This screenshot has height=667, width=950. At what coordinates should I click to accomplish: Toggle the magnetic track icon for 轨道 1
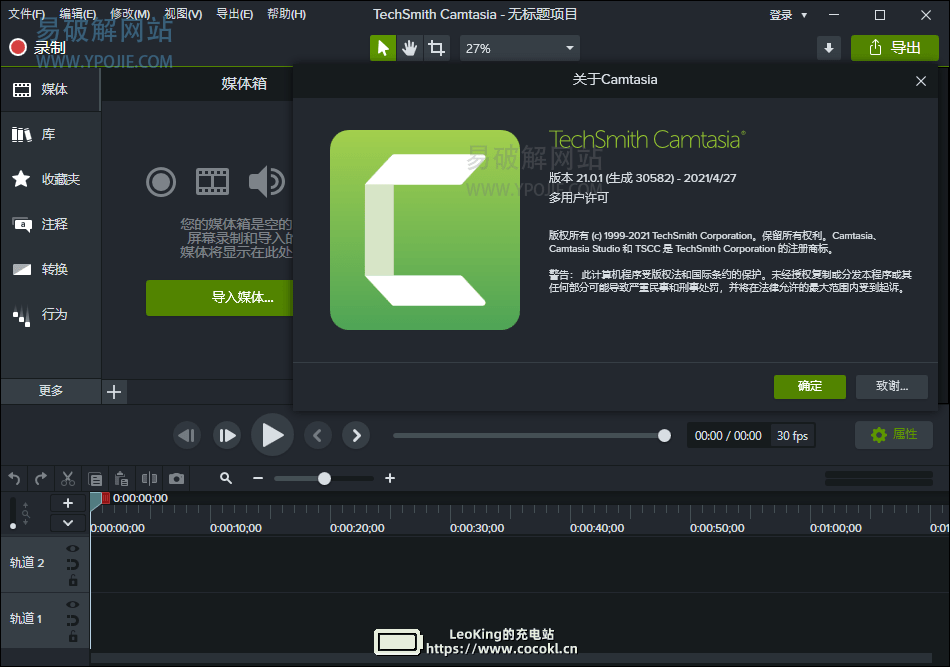point(73,620)
